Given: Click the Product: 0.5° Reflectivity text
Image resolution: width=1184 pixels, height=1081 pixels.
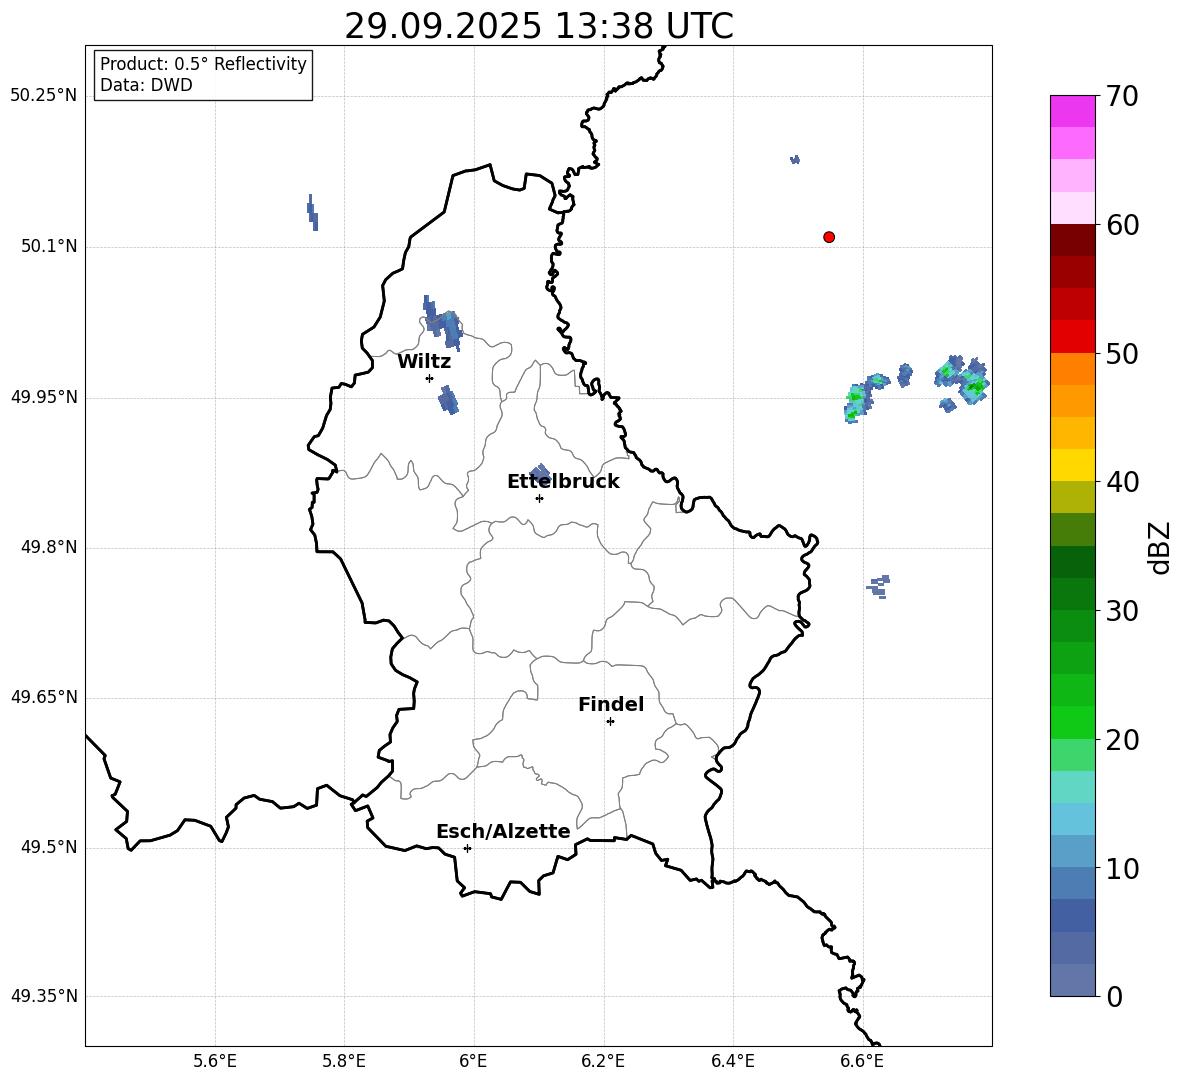Looking at the screenshot, I should pyautogui.click(x=203, y=64).
